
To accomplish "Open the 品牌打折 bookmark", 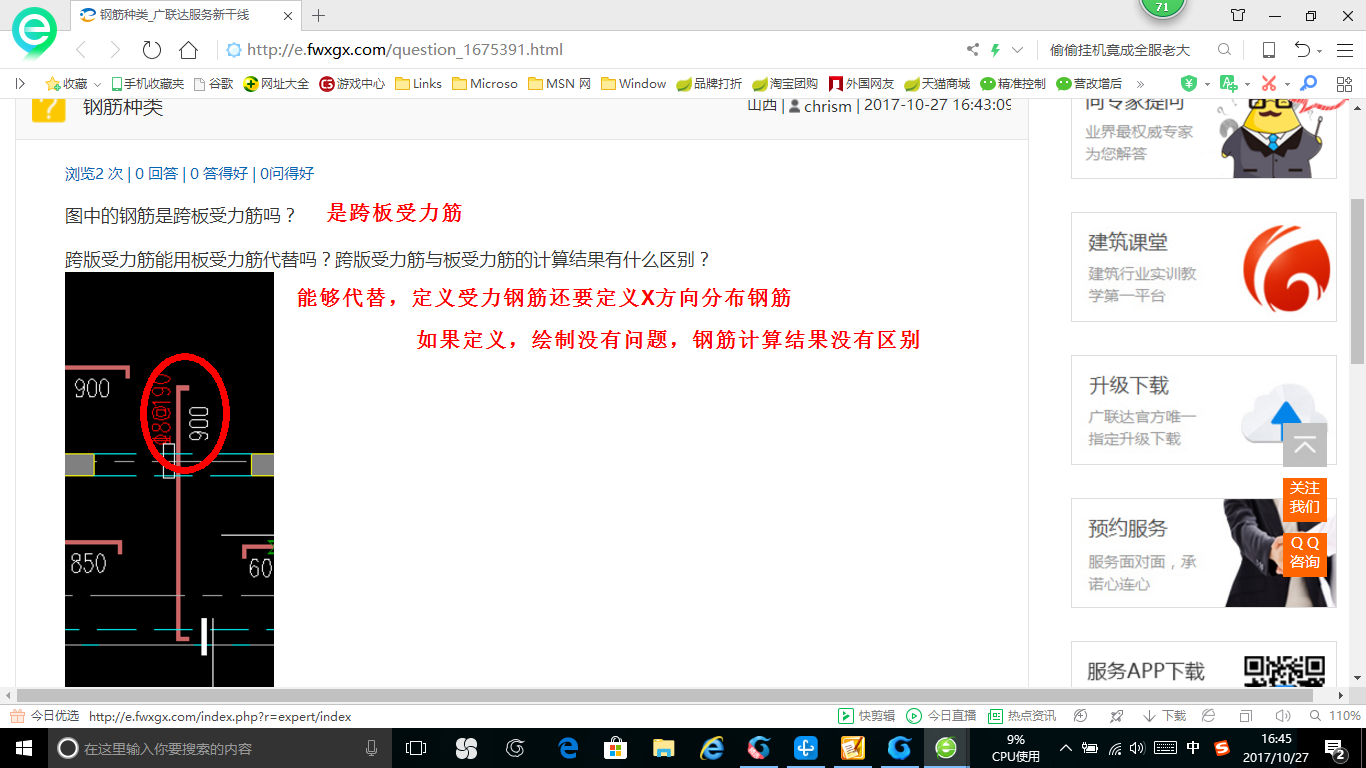I will (x=709, y=84).
